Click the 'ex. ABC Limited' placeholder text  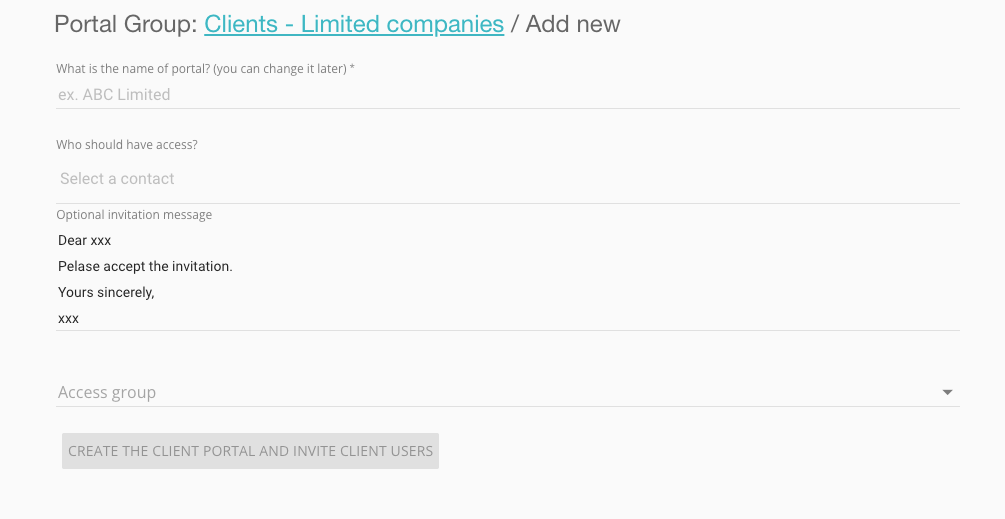114,95
